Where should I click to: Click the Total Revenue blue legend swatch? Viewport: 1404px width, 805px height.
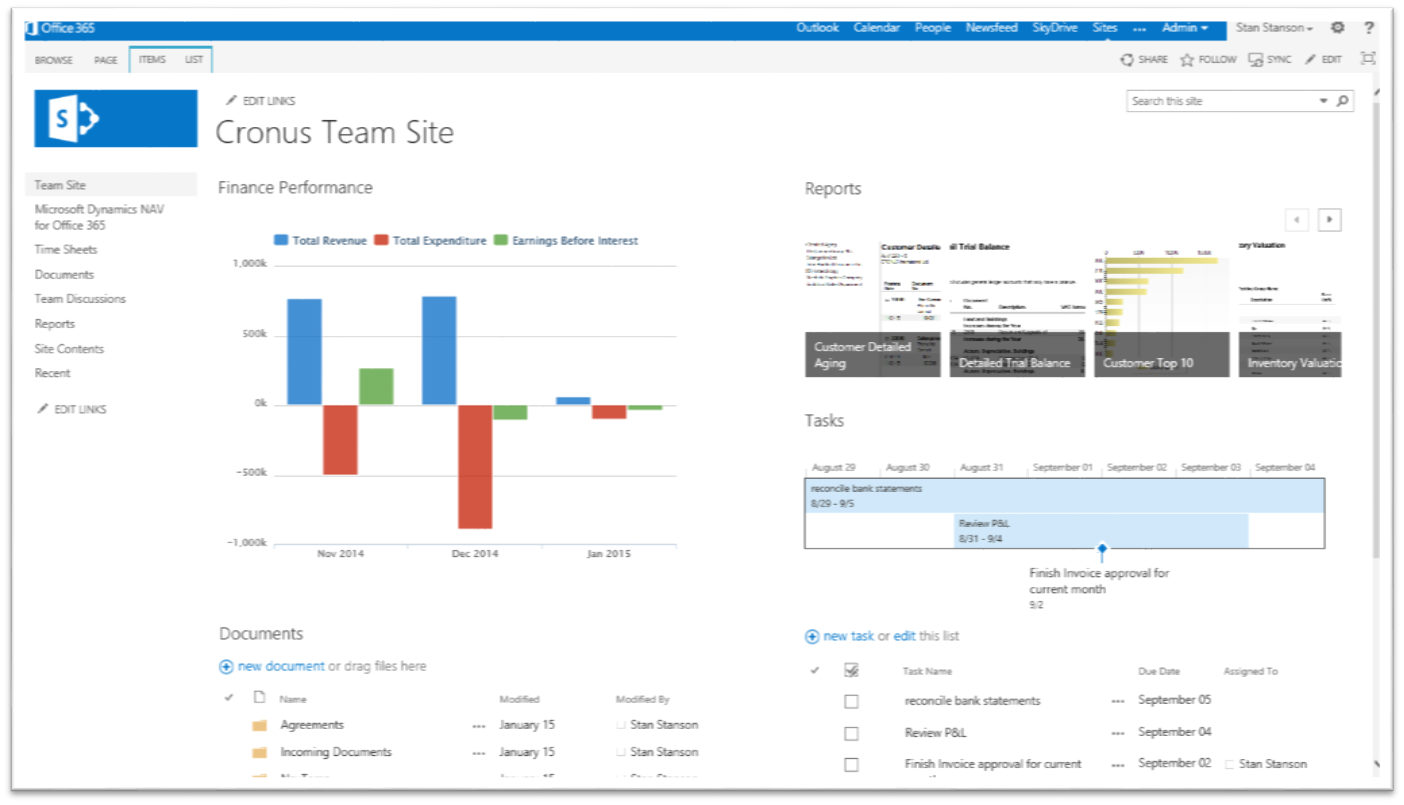pyautogui.click(x=281, y=241)
